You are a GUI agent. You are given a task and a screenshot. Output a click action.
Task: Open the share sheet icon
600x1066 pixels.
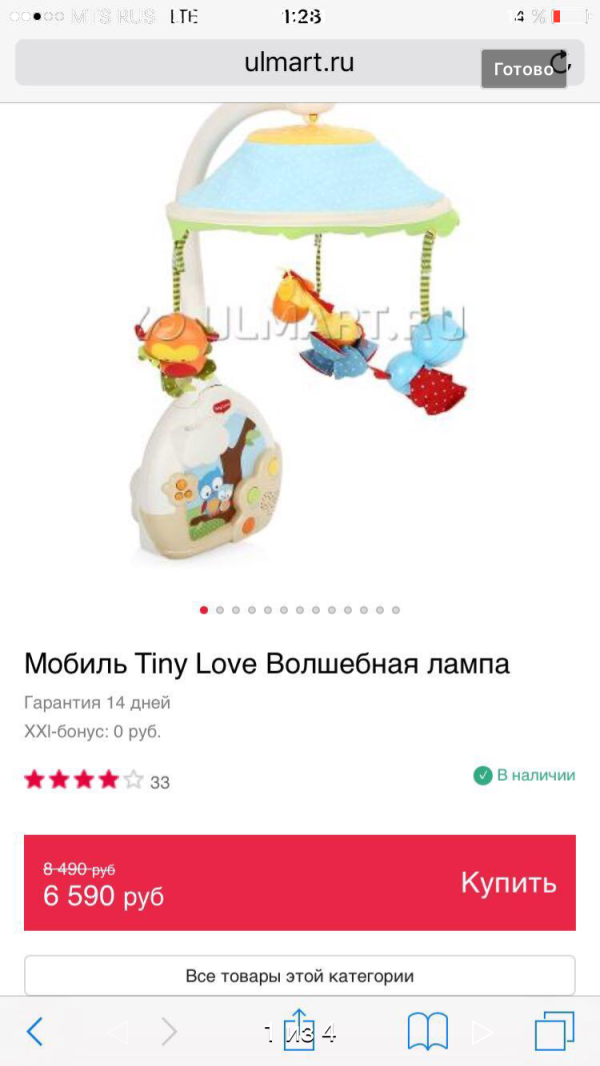point(299,1029)
